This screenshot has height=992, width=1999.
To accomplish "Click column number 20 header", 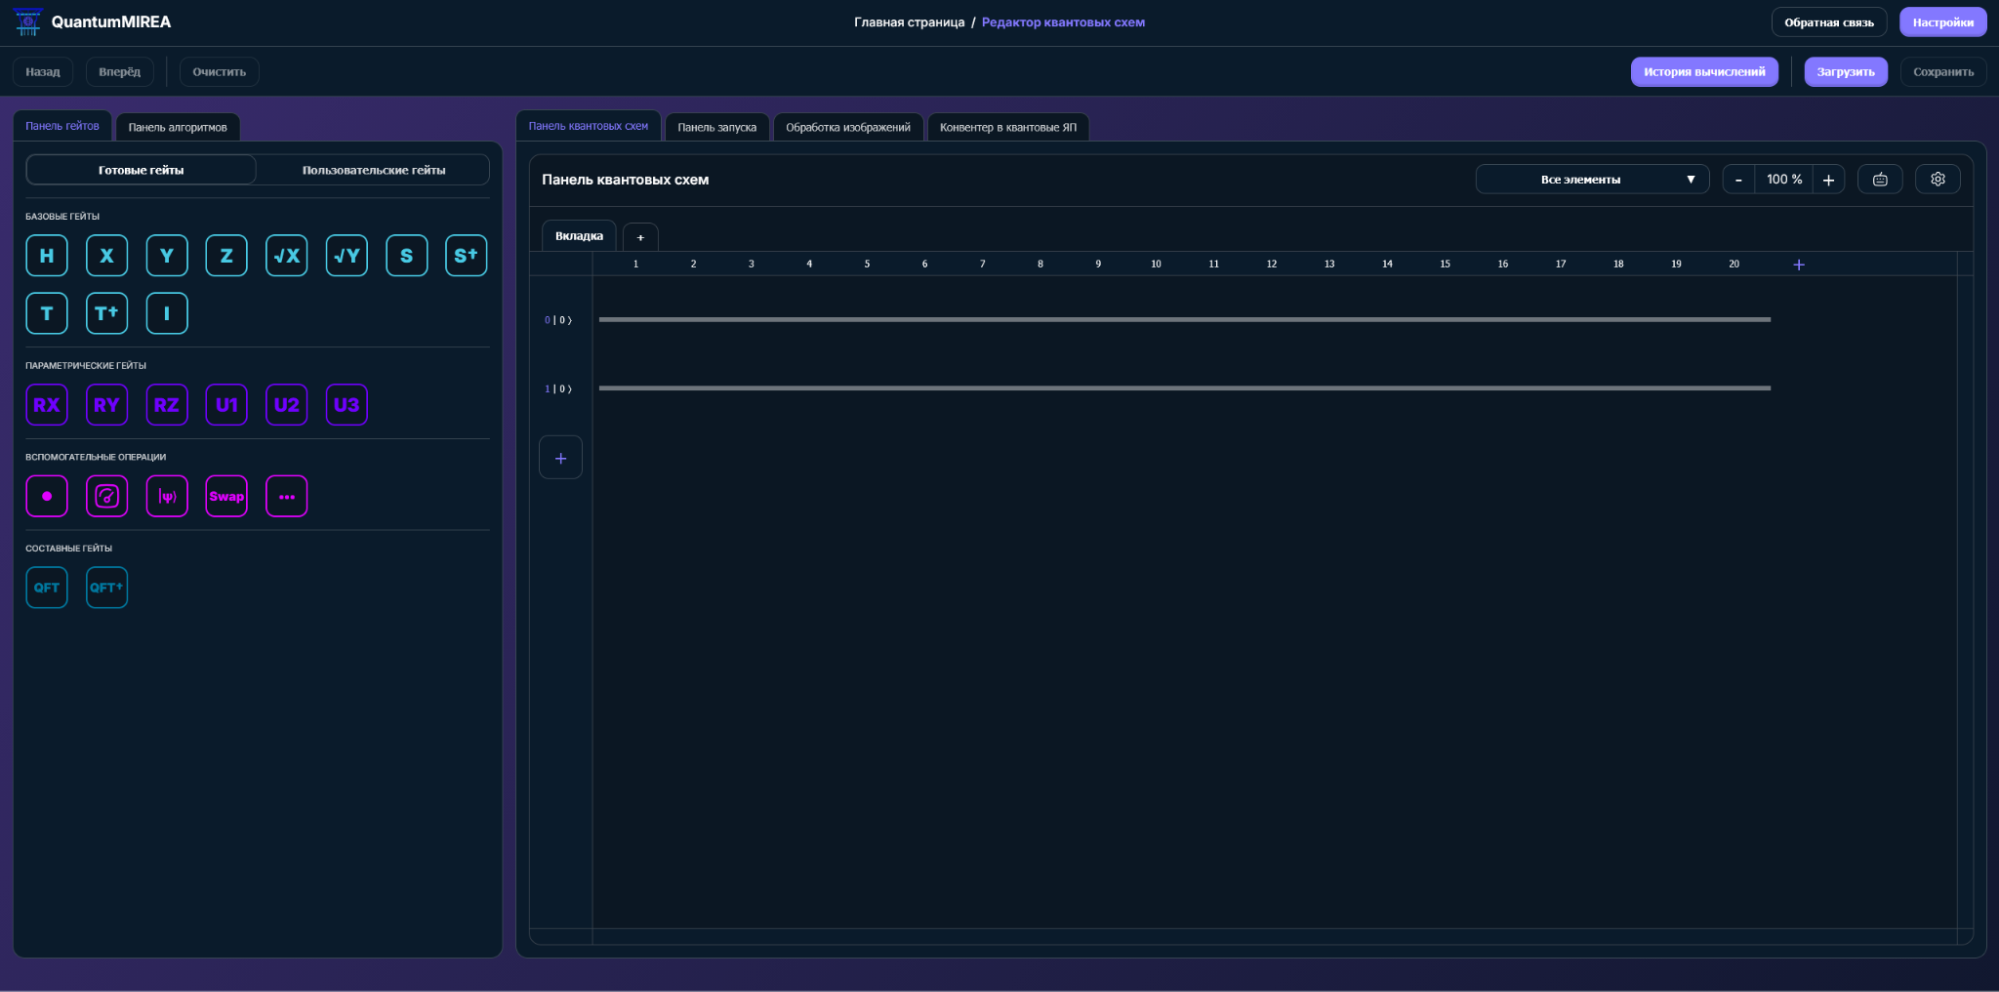I will (1734, 264).
